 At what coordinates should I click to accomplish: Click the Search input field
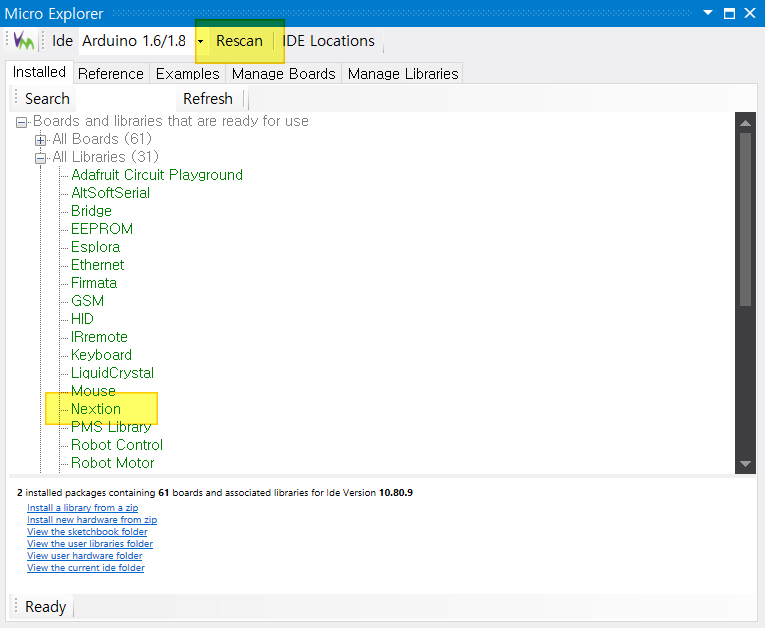[126, 99]
